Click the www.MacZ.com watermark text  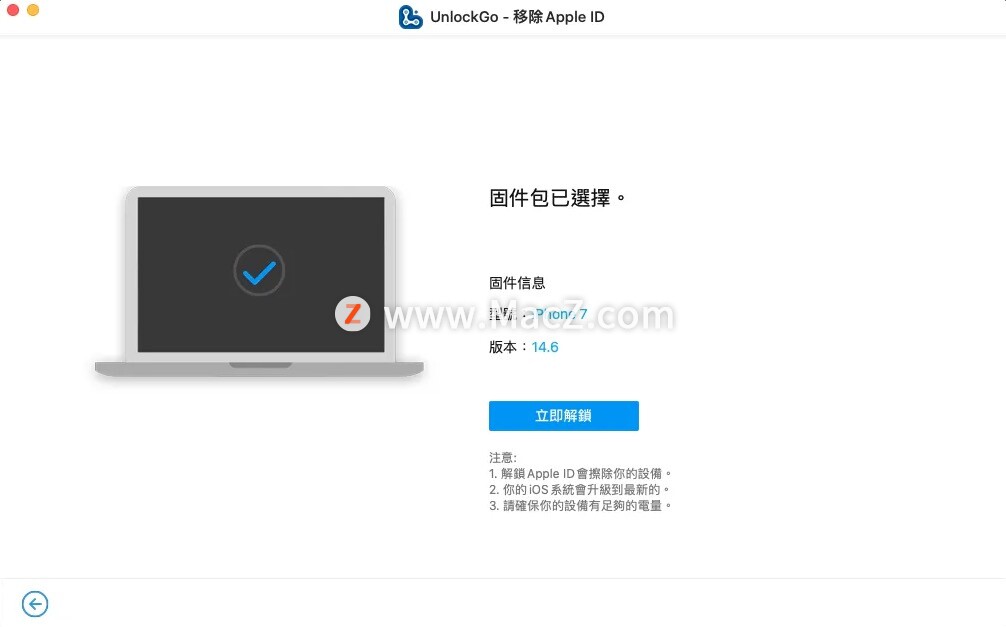click(529, 314)
